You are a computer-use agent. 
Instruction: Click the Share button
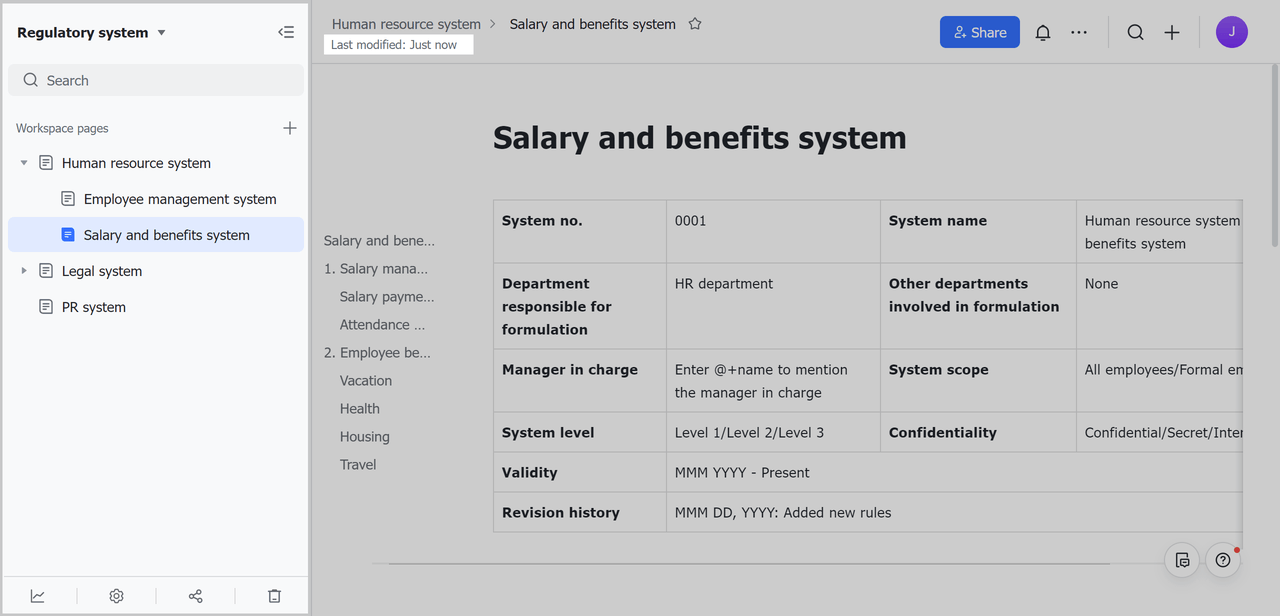(979, 32)
